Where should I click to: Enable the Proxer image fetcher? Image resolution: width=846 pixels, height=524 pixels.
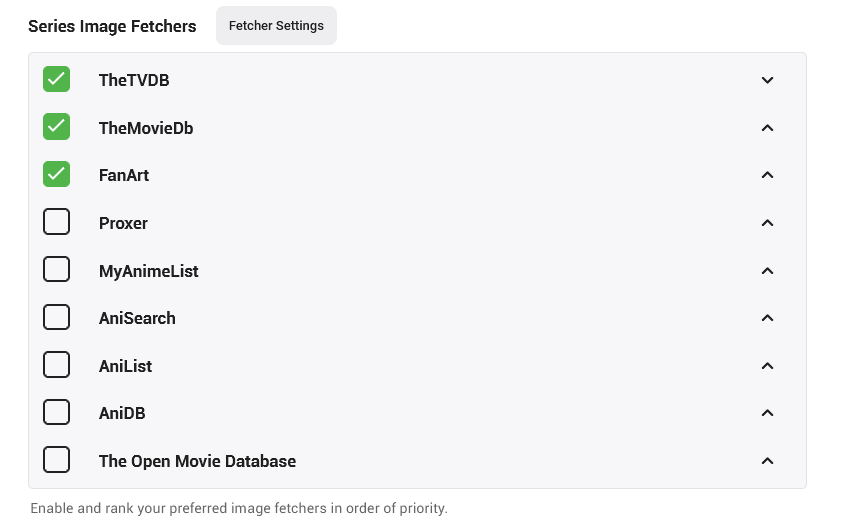click(x=56, y=222)
